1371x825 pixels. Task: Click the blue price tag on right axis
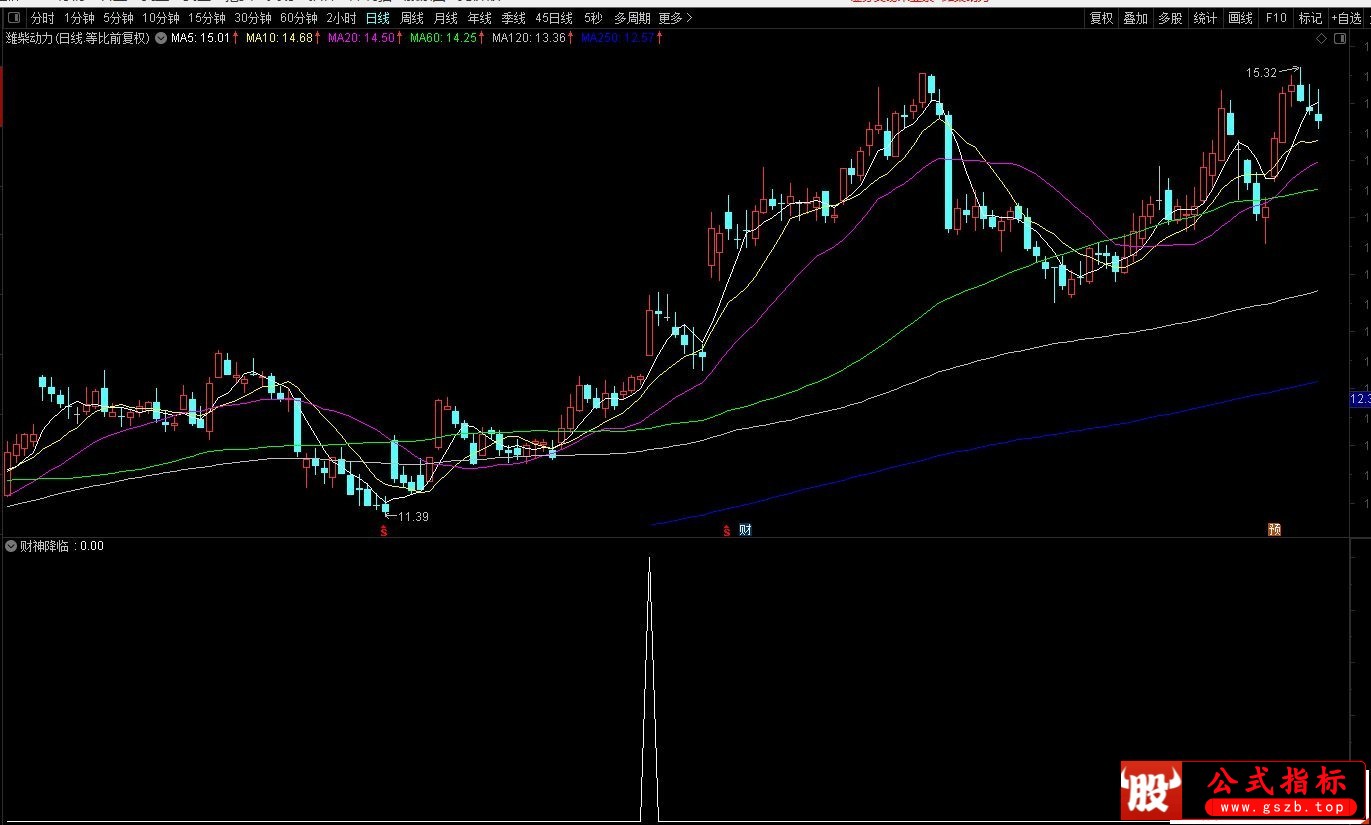[1360, 399]
